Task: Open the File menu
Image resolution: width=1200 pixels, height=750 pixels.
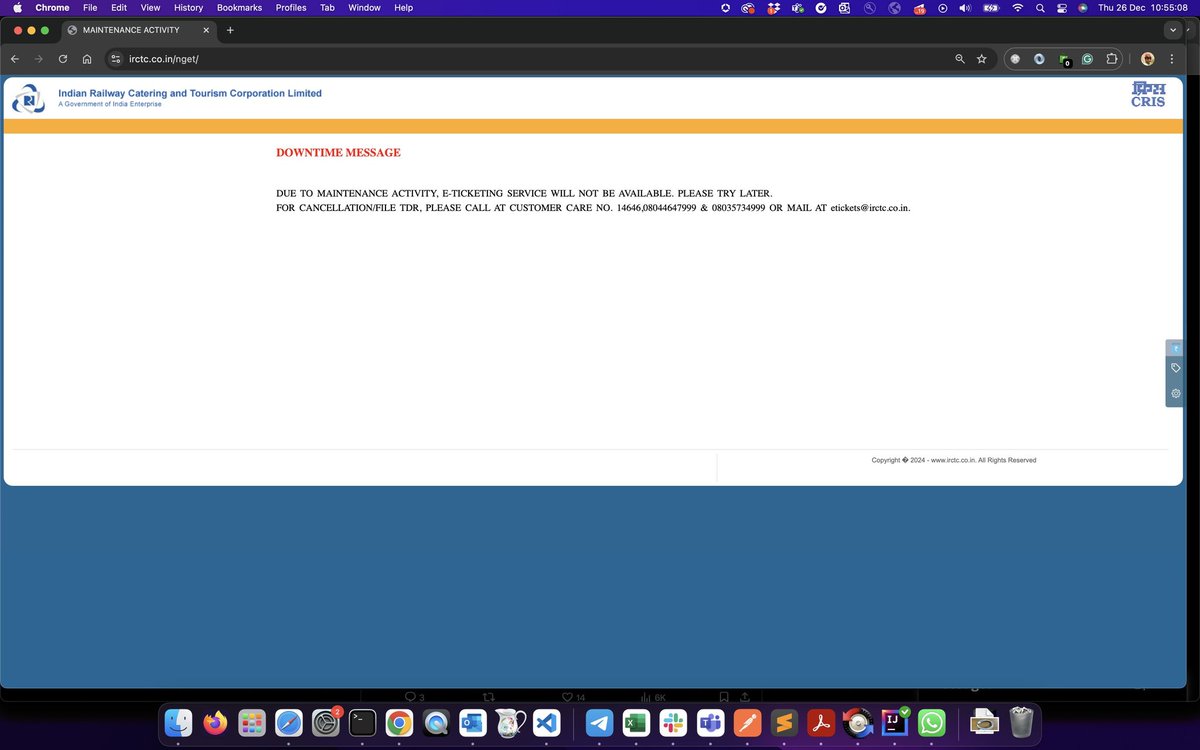Action: [x=90, y=7]
